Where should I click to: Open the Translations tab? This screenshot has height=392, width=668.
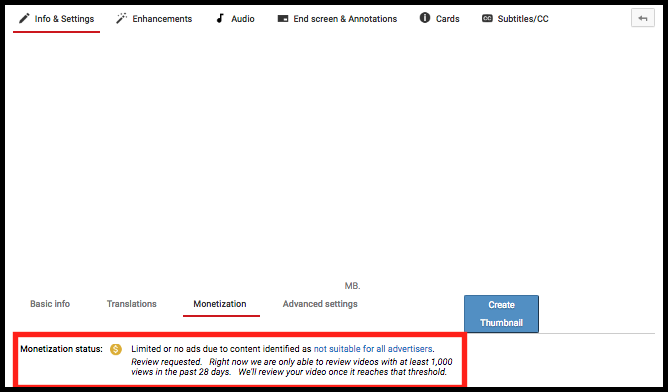[x=132, y=304]
